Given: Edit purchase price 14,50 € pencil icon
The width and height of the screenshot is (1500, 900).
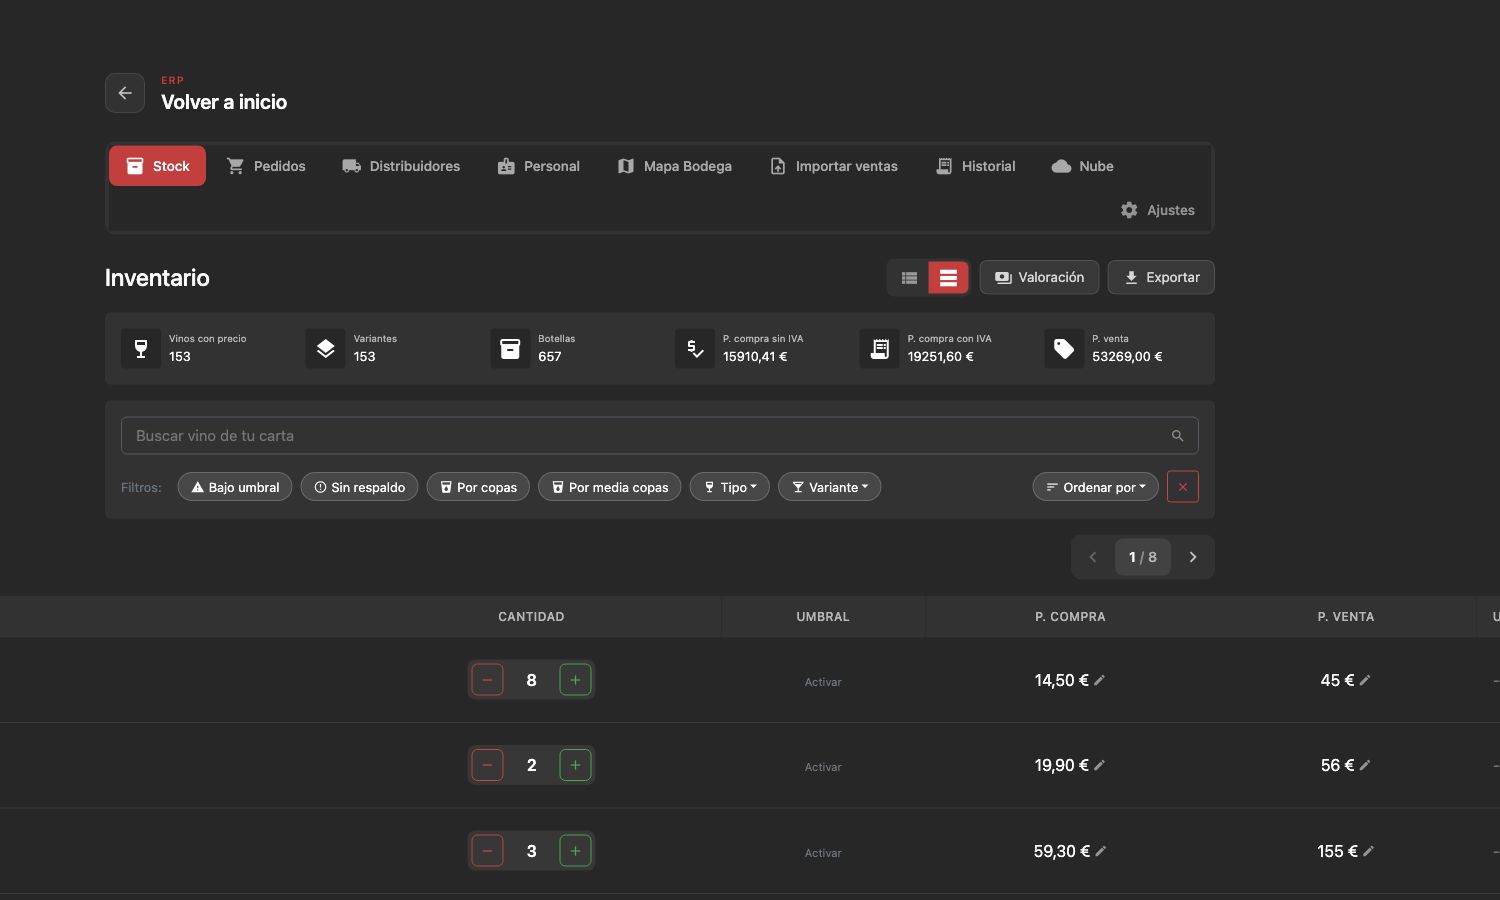Looking at the screenshot, I should click(x=1100, y=680).
